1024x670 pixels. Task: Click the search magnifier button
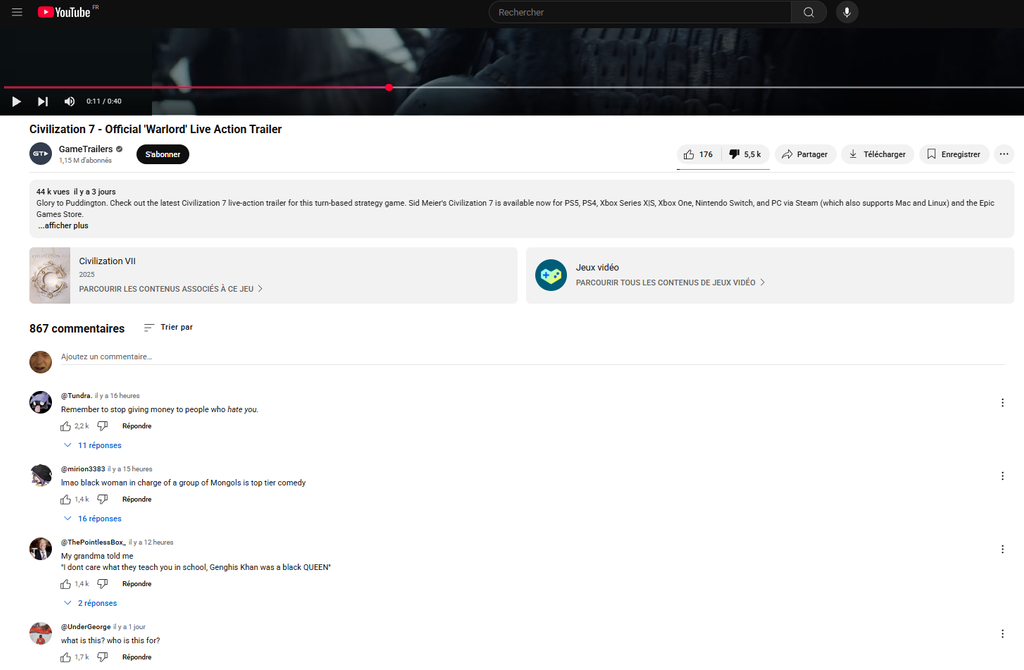(x=808, y=12)
